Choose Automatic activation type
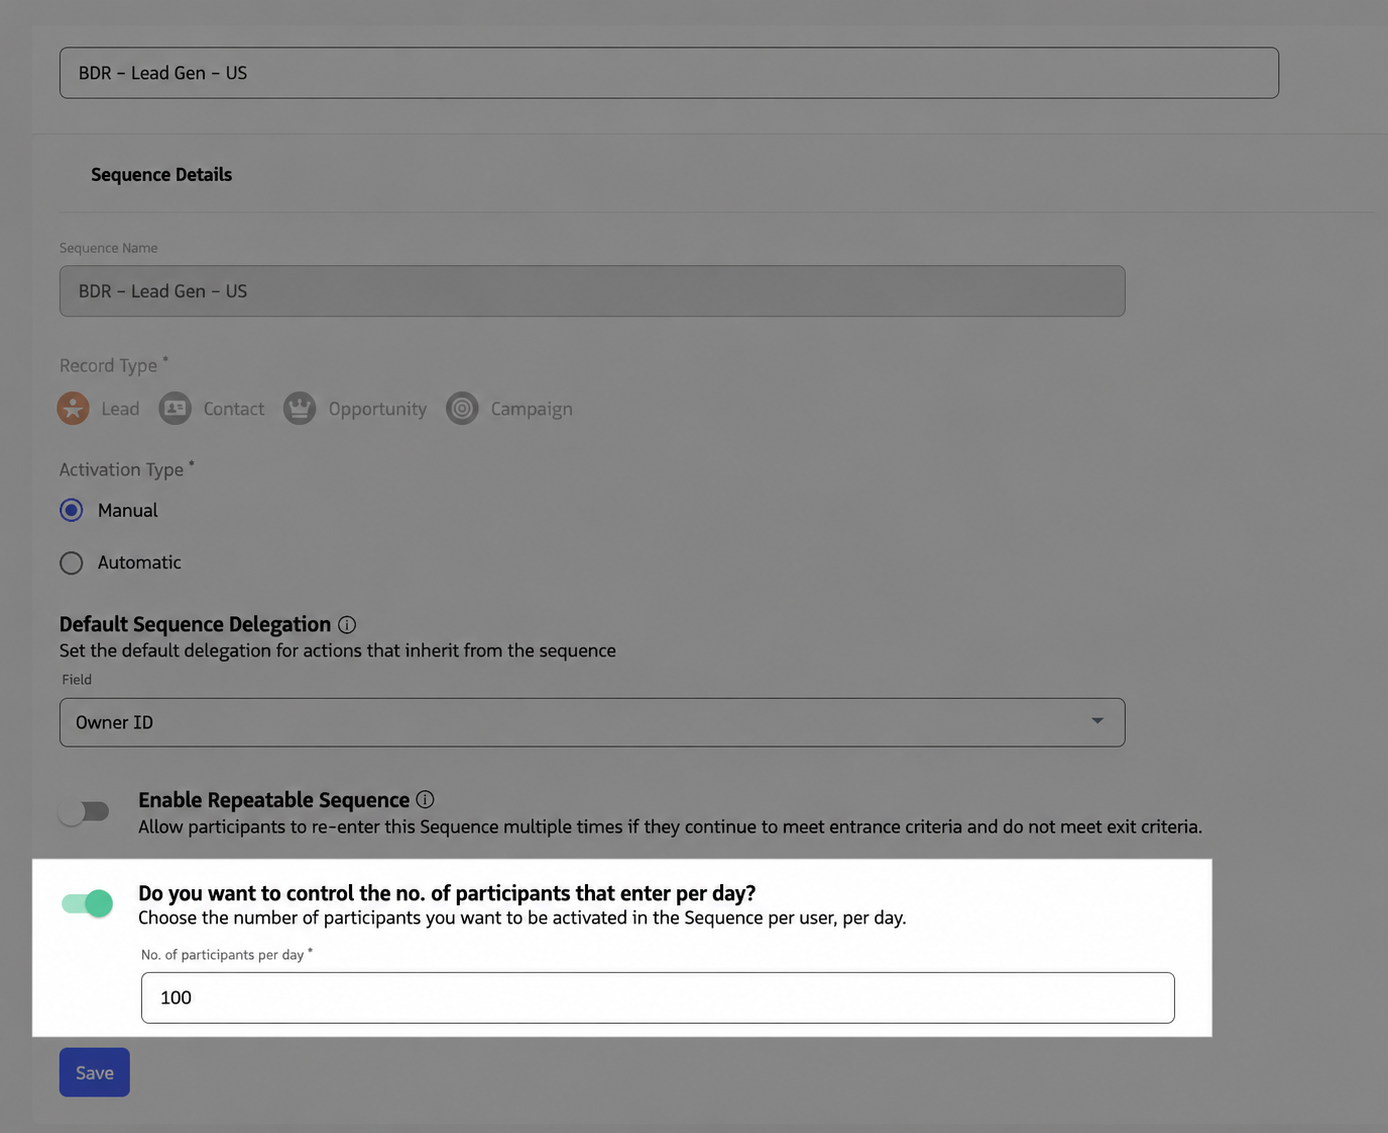This screenshot has width=1388, height=1133. pyautogui.click(x=71, y=563)
